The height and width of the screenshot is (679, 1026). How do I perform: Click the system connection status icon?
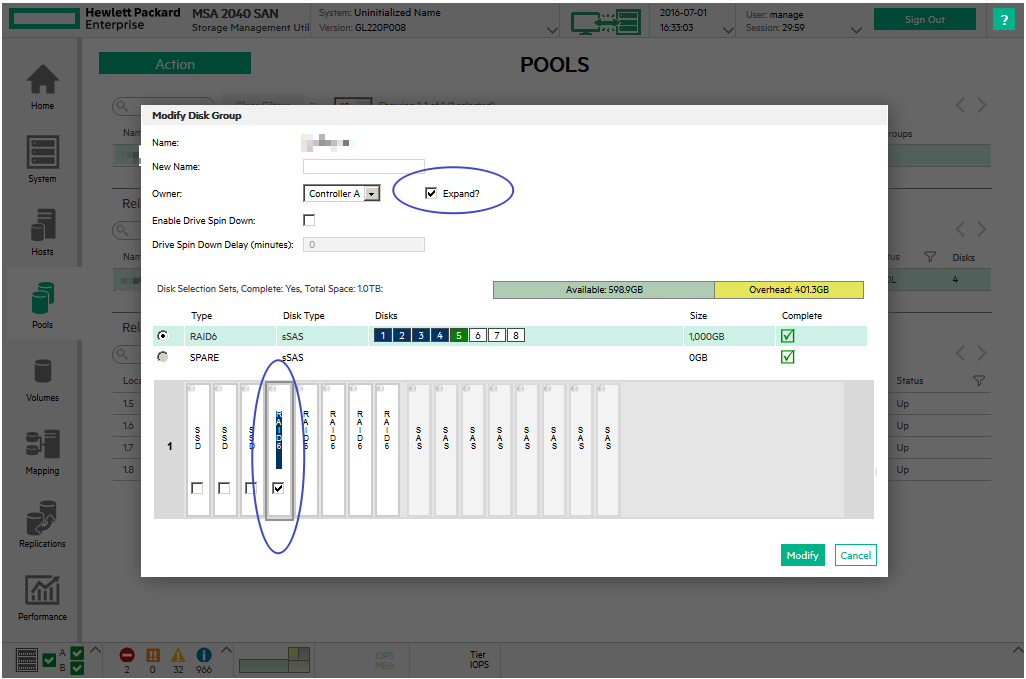click(605, 22)
